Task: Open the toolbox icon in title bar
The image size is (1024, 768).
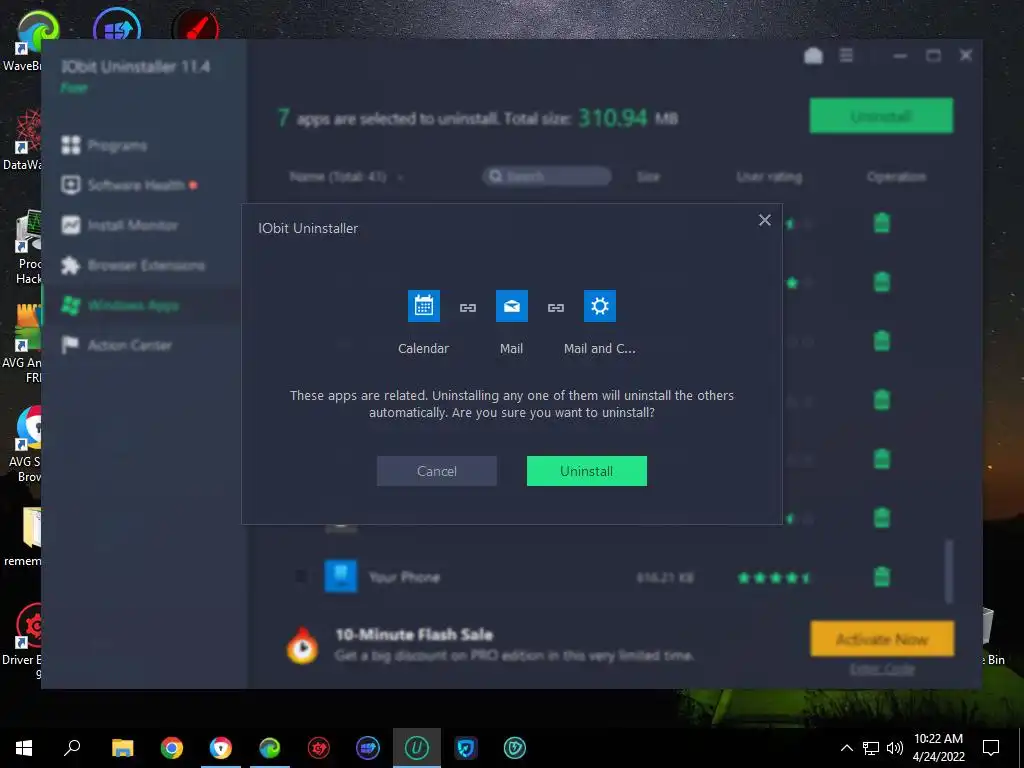Action: (813, 56)
